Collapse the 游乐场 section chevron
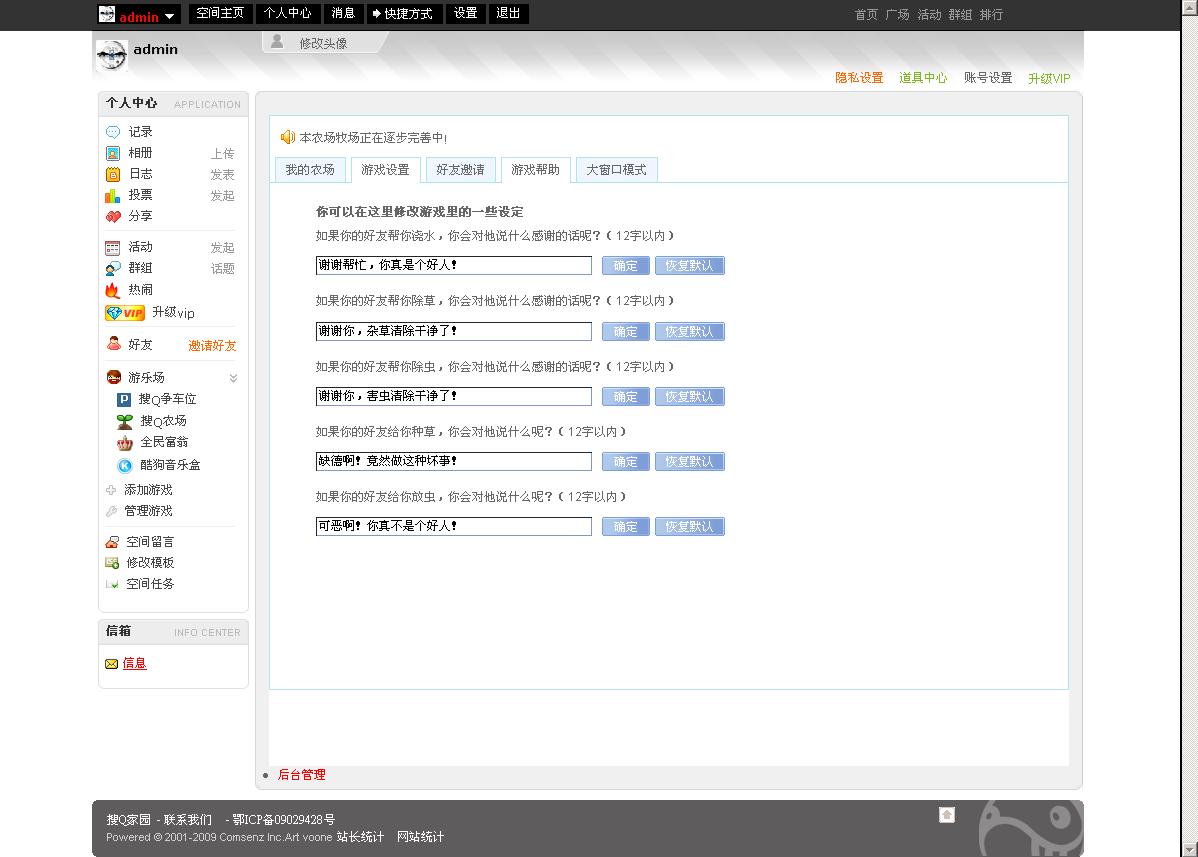 click(233, 378)
